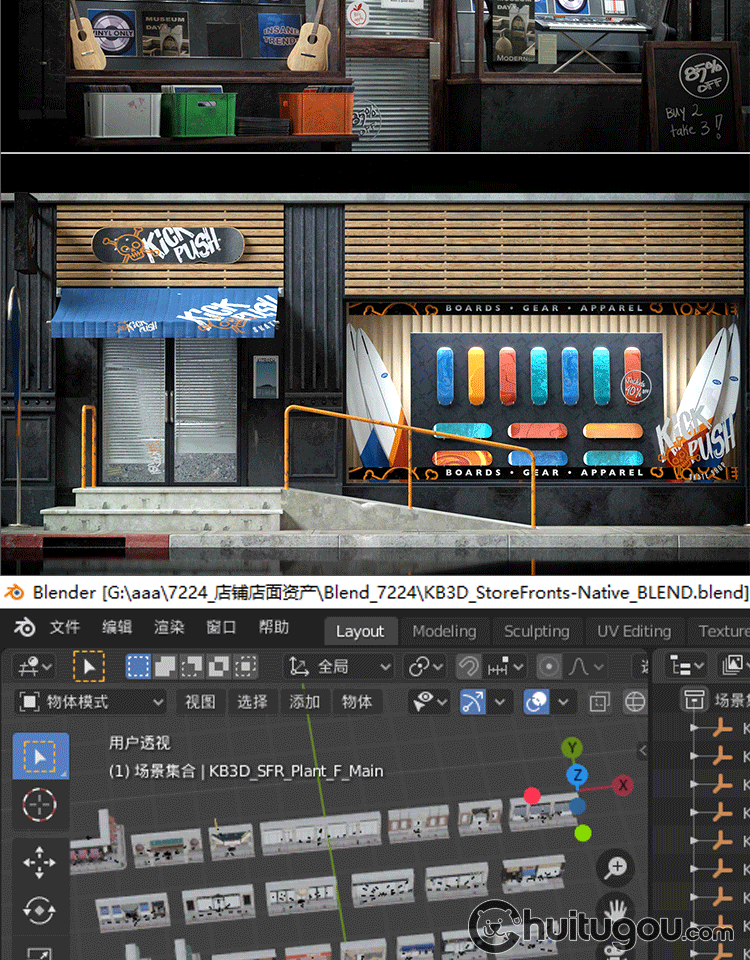The width and height of the screenshot is (750, 960).
Task: Choose the intersect selection mode icon
Action: [246, 666]
